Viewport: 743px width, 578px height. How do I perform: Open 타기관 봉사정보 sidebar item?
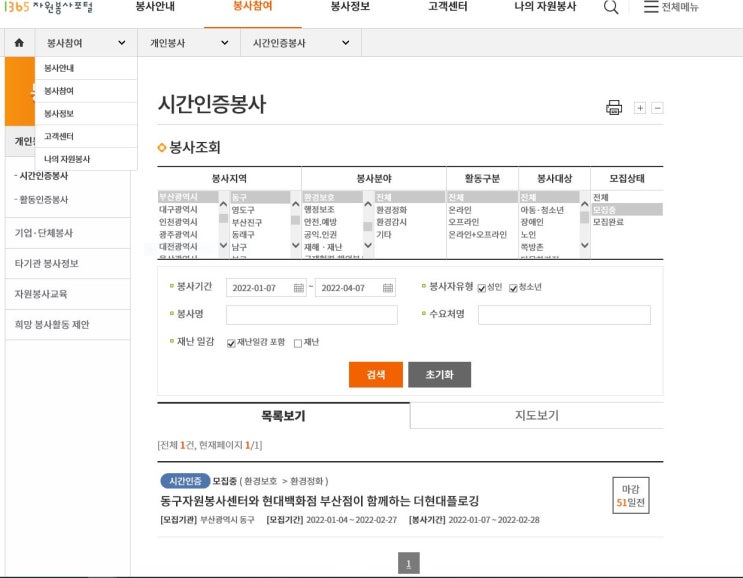67,264
